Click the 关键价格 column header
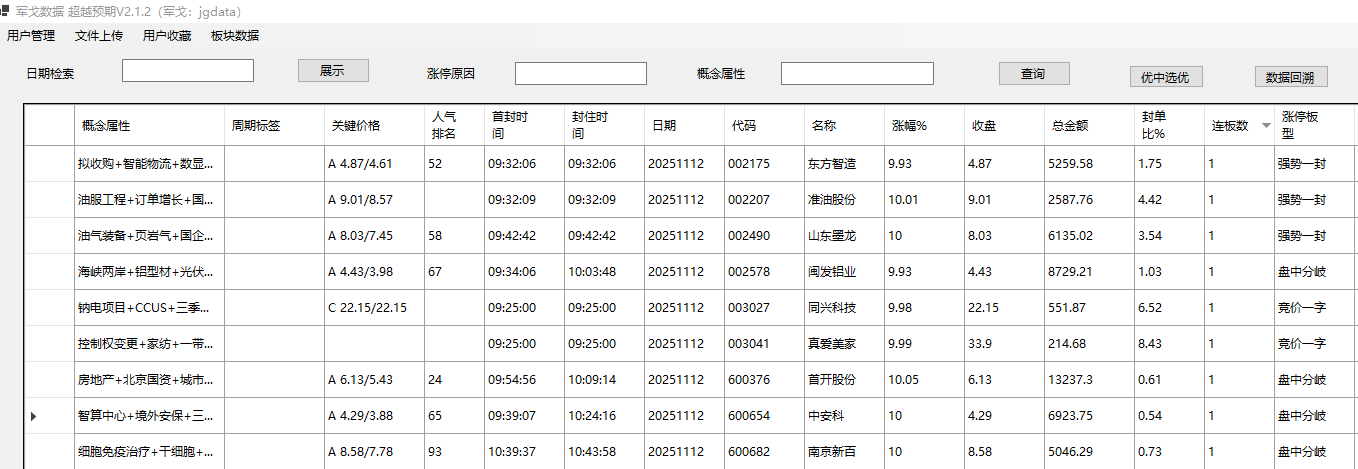 [x=374, y=126]
